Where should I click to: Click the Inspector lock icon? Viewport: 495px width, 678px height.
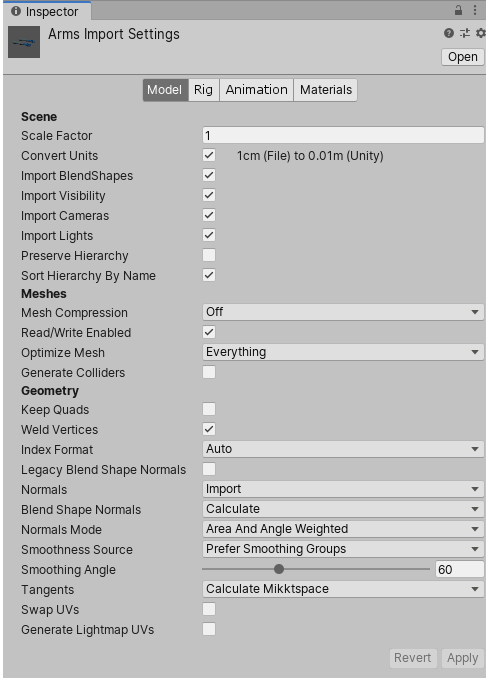[x=458, y=10]
